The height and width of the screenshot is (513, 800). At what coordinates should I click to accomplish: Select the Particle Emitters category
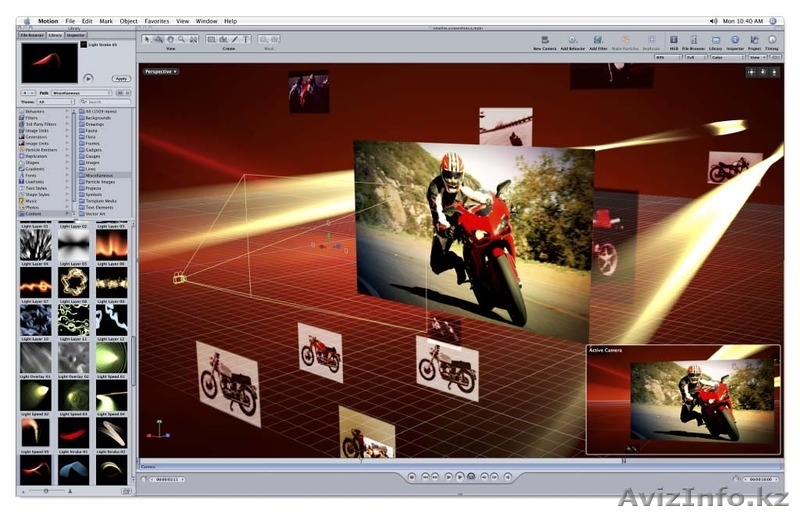(40, 150)
